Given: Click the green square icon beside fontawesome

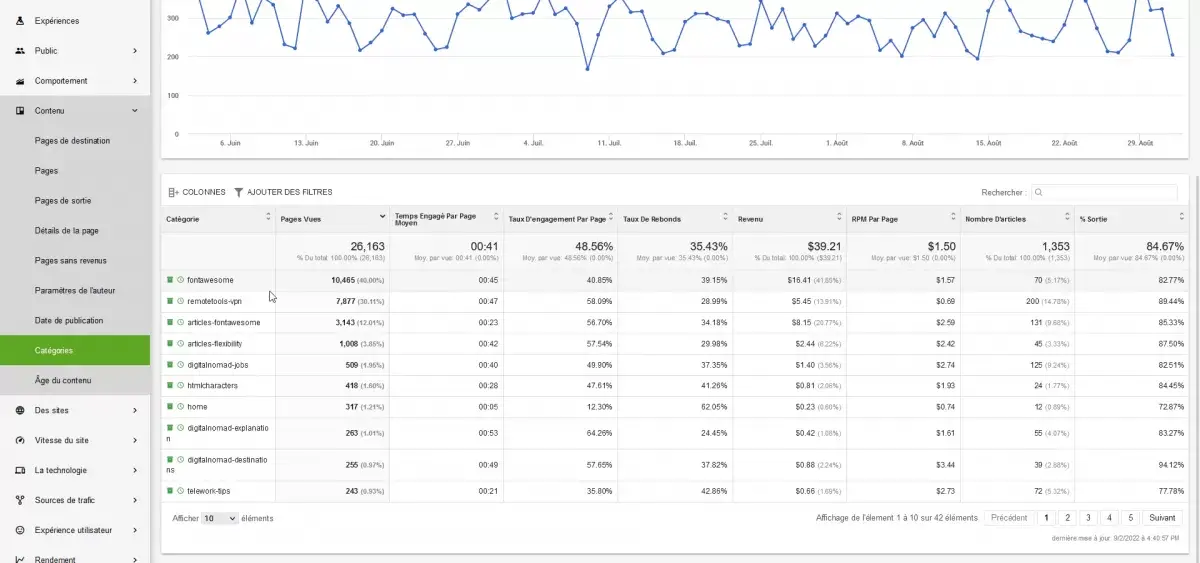Looking at the screenshot, I should point(170,280).
